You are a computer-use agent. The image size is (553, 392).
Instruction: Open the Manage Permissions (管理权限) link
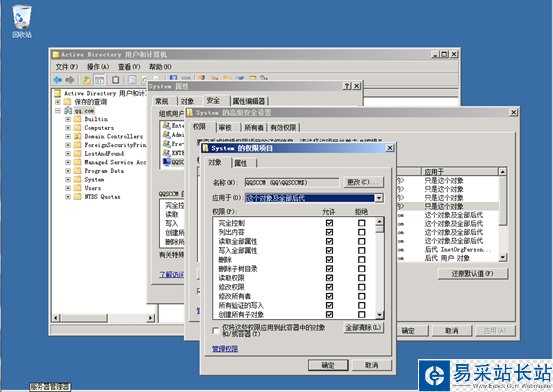click(225, 349)
